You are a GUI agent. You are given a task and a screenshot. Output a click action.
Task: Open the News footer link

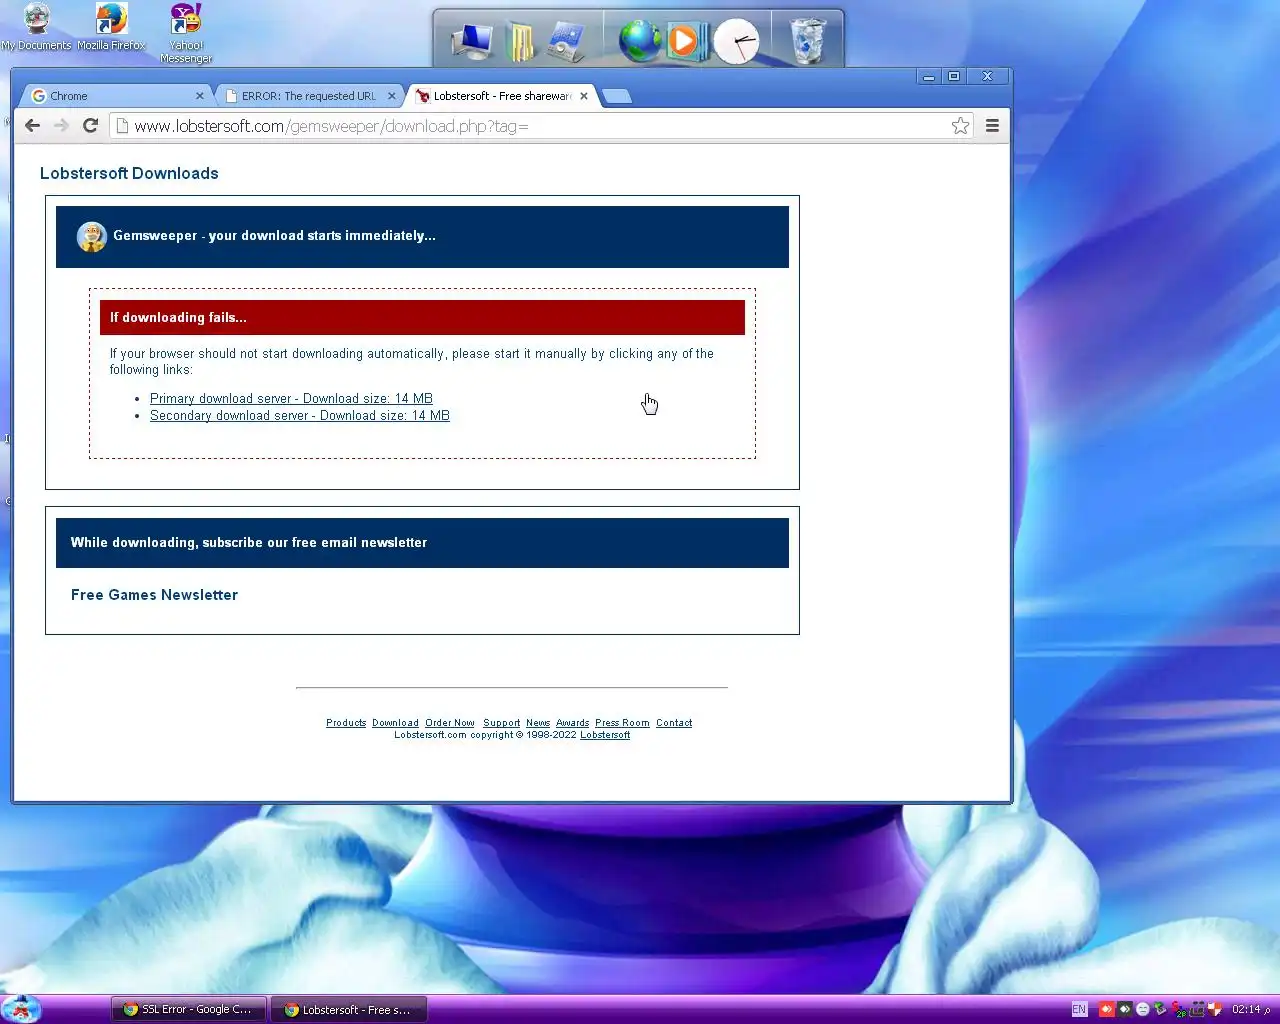(x=538, y=723)
